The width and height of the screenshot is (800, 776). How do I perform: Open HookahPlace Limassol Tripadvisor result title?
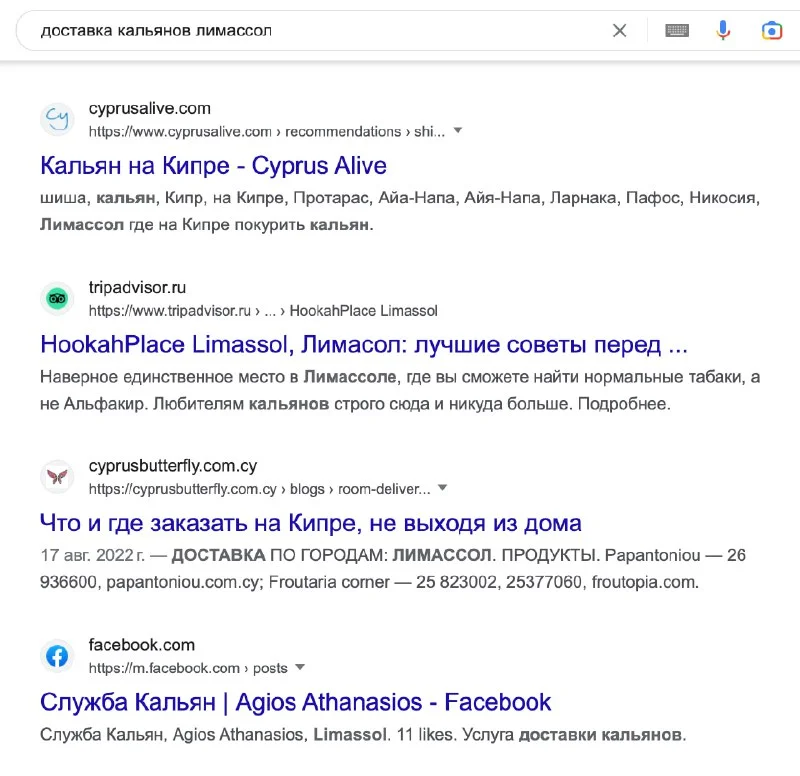pyautogui.click(x=364, y=345)
